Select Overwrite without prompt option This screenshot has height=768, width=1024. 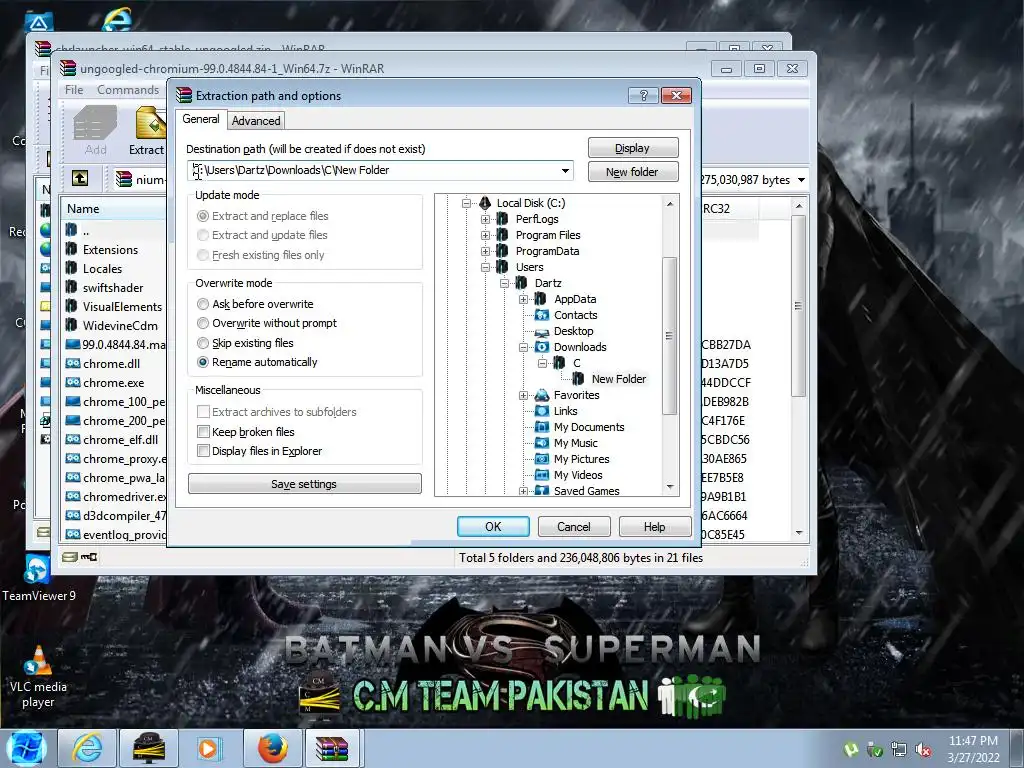pos(203,323)
